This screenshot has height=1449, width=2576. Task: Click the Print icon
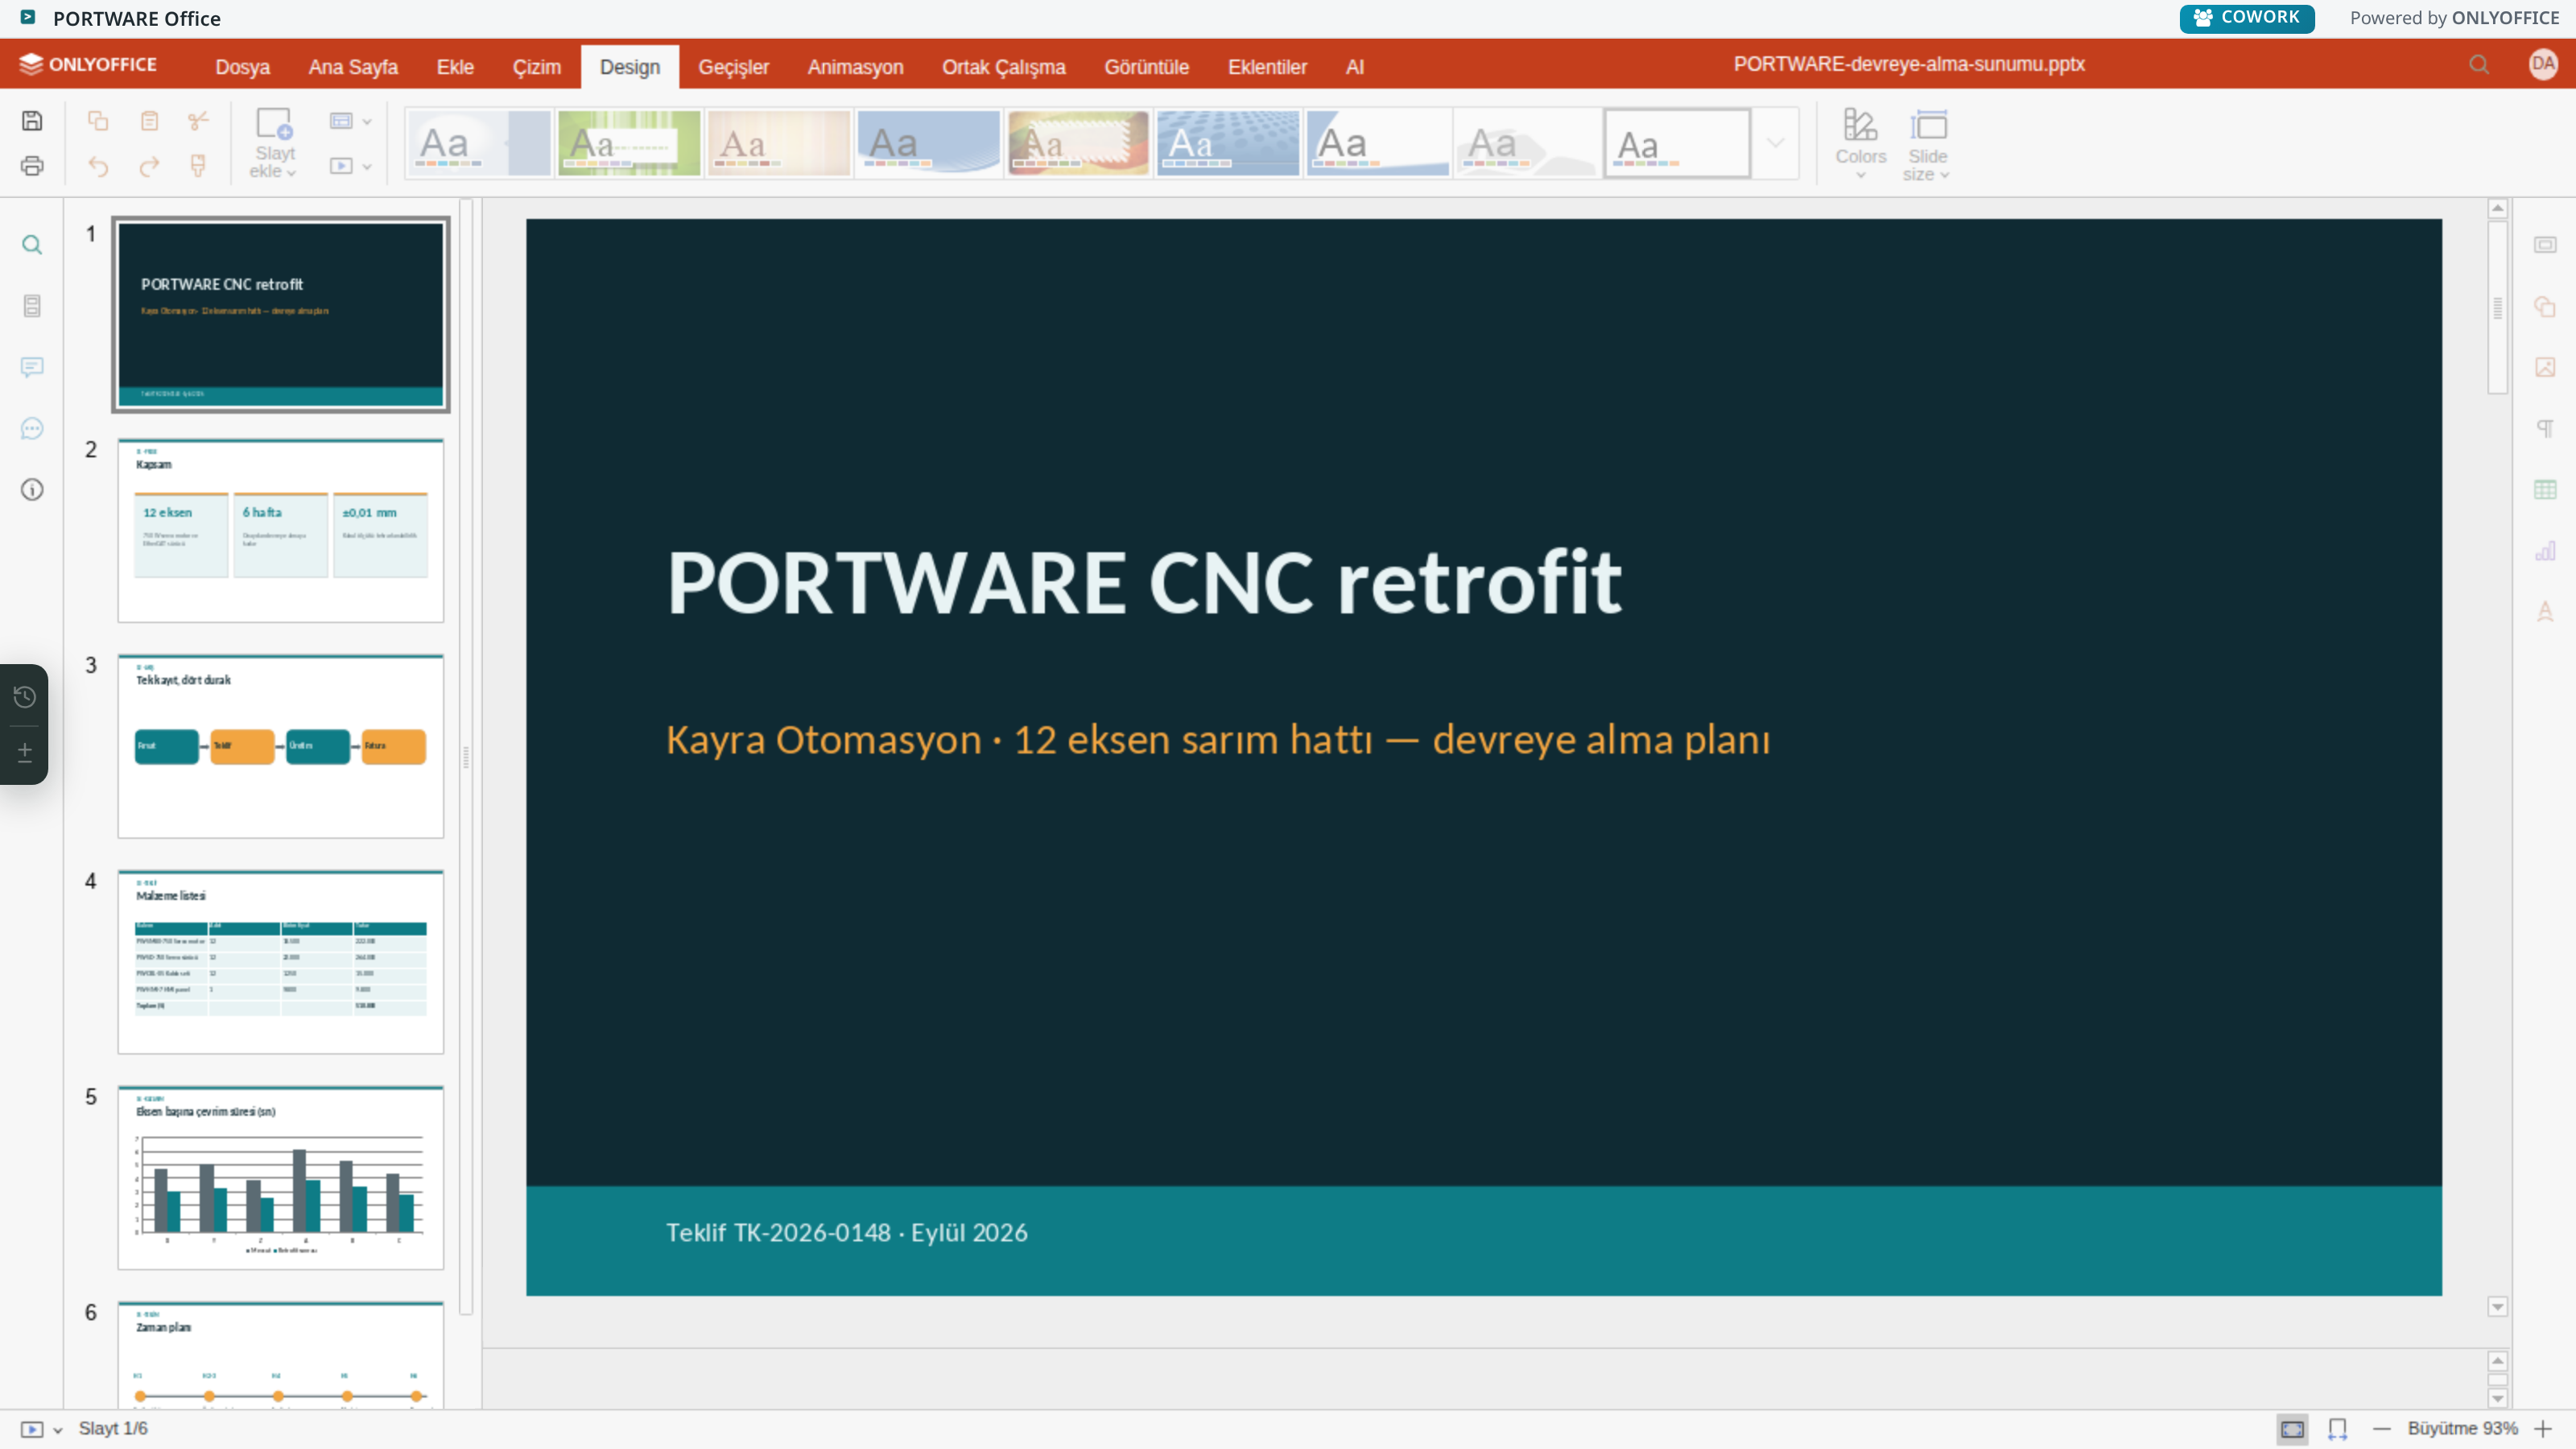pos(32,166)
